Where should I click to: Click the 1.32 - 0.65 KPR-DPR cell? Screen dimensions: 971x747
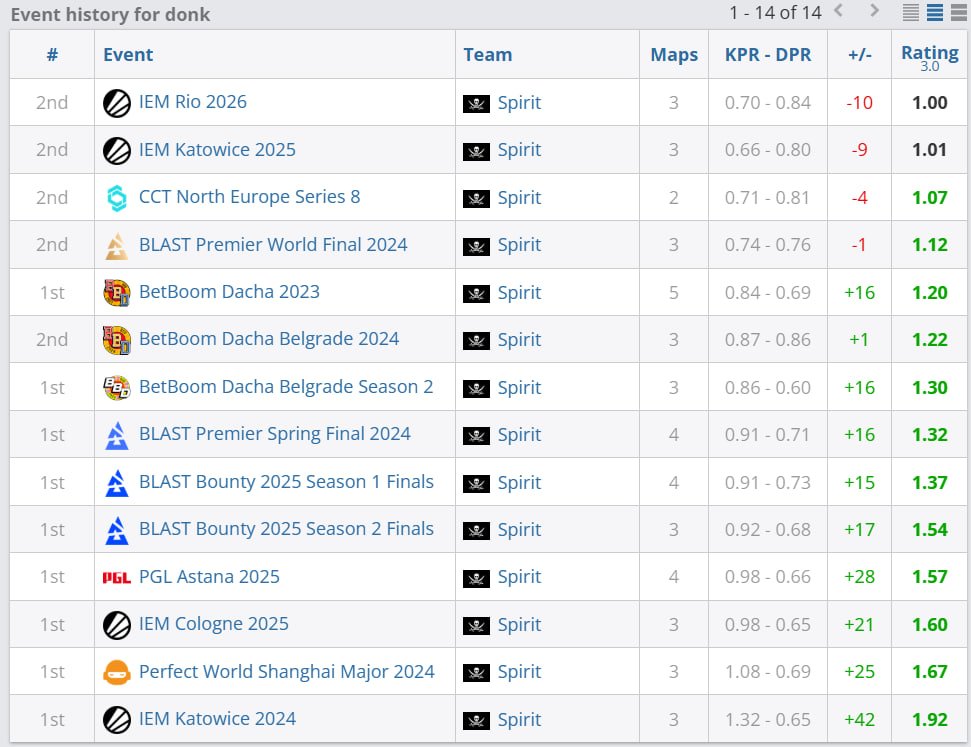[768, 720]
